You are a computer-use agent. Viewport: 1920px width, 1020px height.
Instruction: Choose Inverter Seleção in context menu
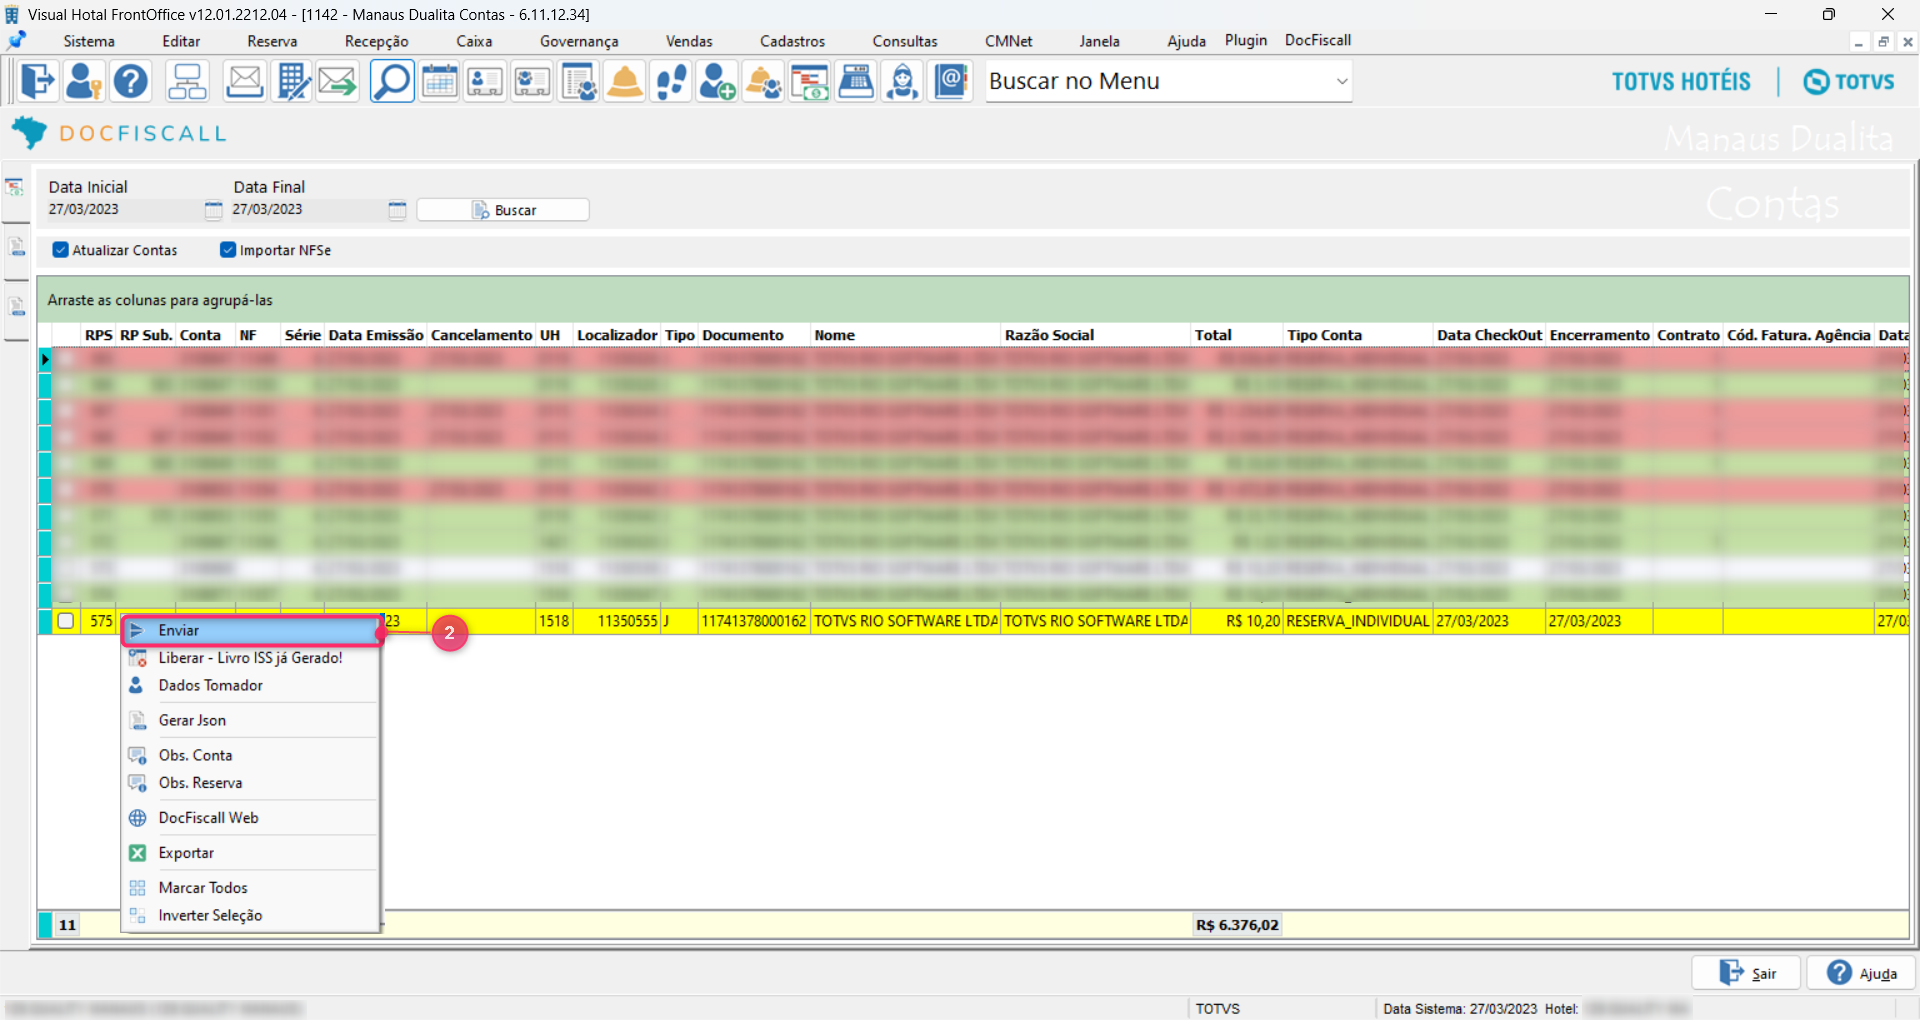[x=251, y=915]
